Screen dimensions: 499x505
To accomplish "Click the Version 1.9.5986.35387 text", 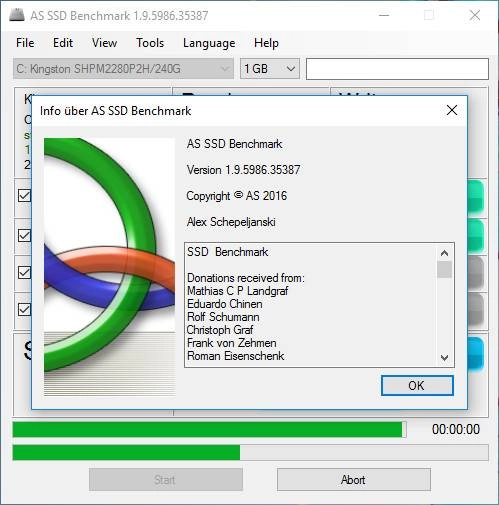I will click(243, 170).
